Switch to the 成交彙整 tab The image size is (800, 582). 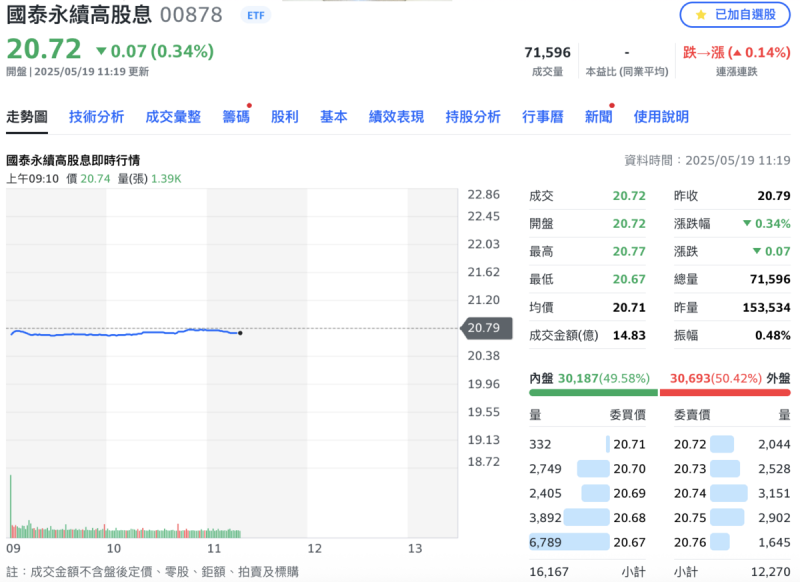coord(173,117)
